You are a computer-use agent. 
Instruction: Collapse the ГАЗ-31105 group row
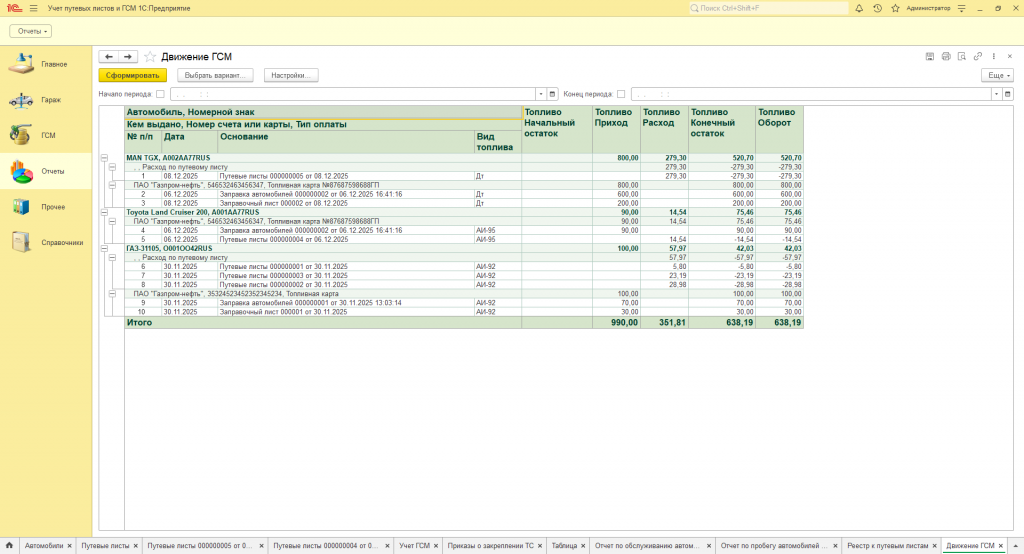(x=104, y=248)
